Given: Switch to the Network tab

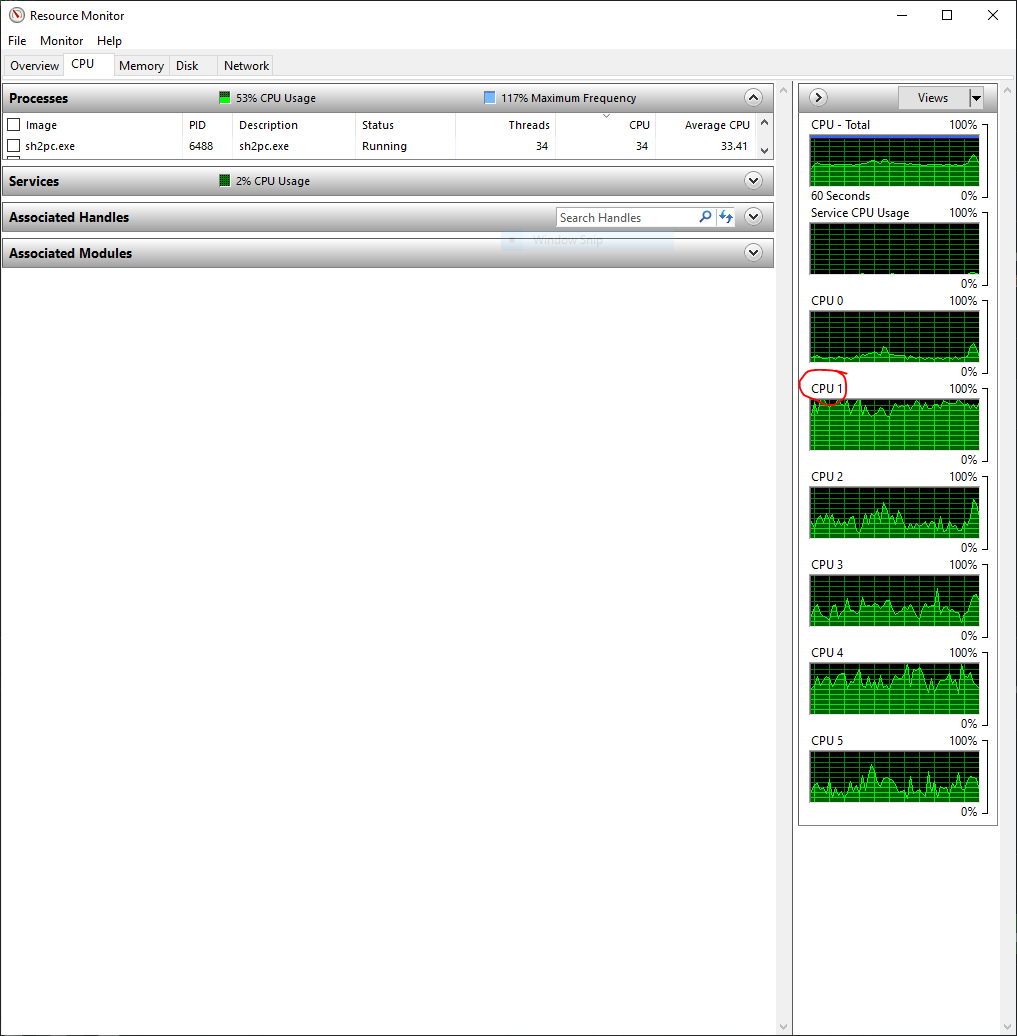Looking at the screenshot, I should coord(246,65).
